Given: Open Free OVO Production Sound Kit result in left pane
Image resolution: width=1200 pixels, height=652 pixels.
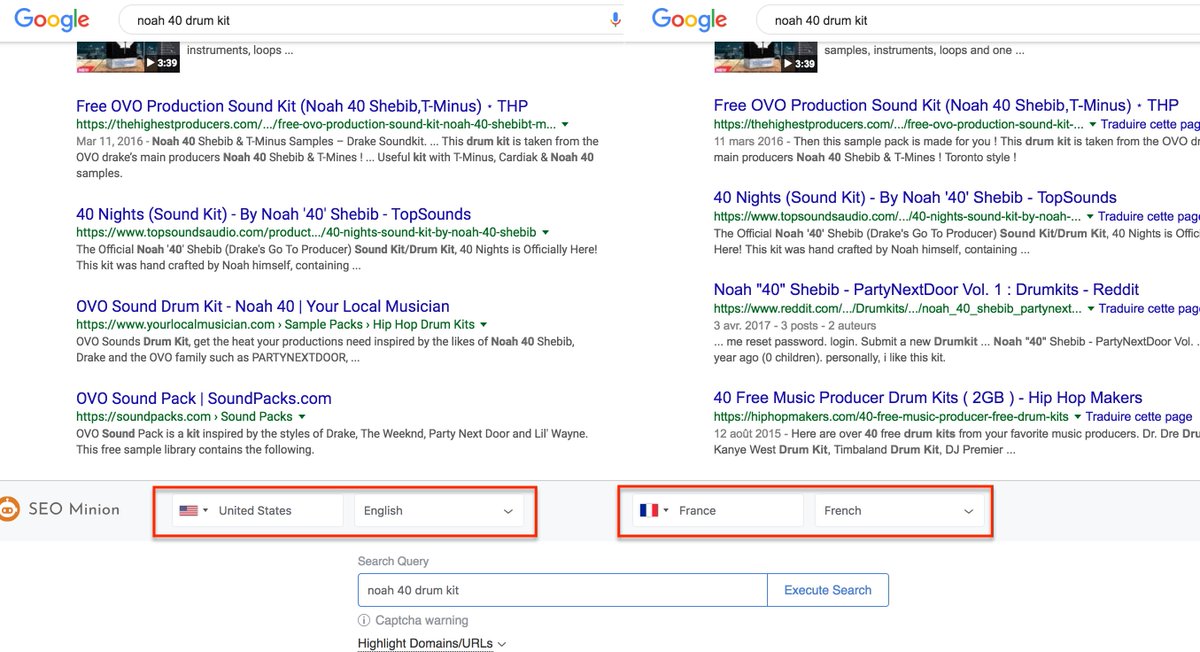Looking at the screenshot, I should 302,106.
